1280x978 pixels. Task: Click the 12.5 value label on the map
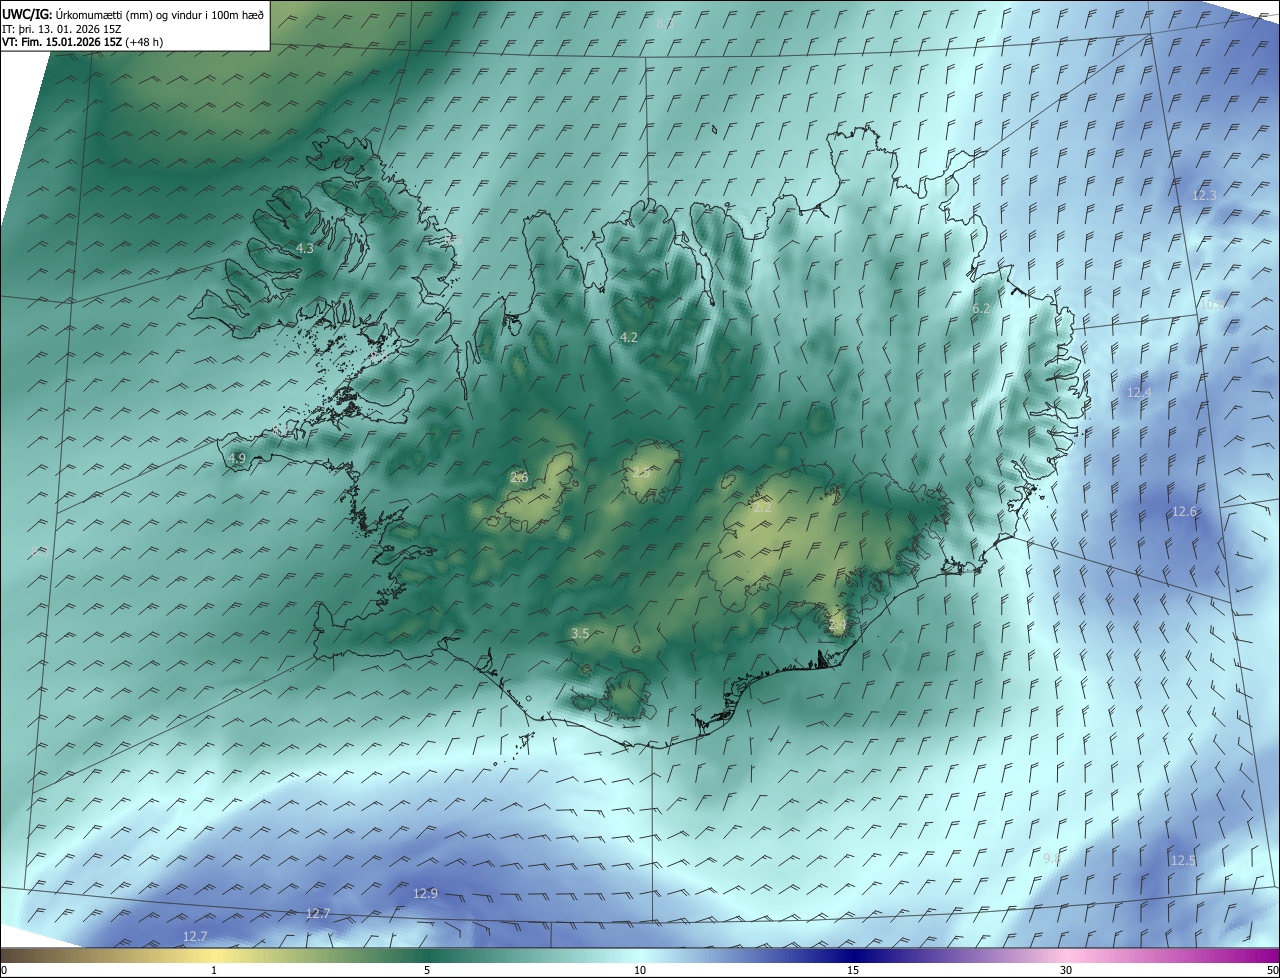tap(1183, 861)
